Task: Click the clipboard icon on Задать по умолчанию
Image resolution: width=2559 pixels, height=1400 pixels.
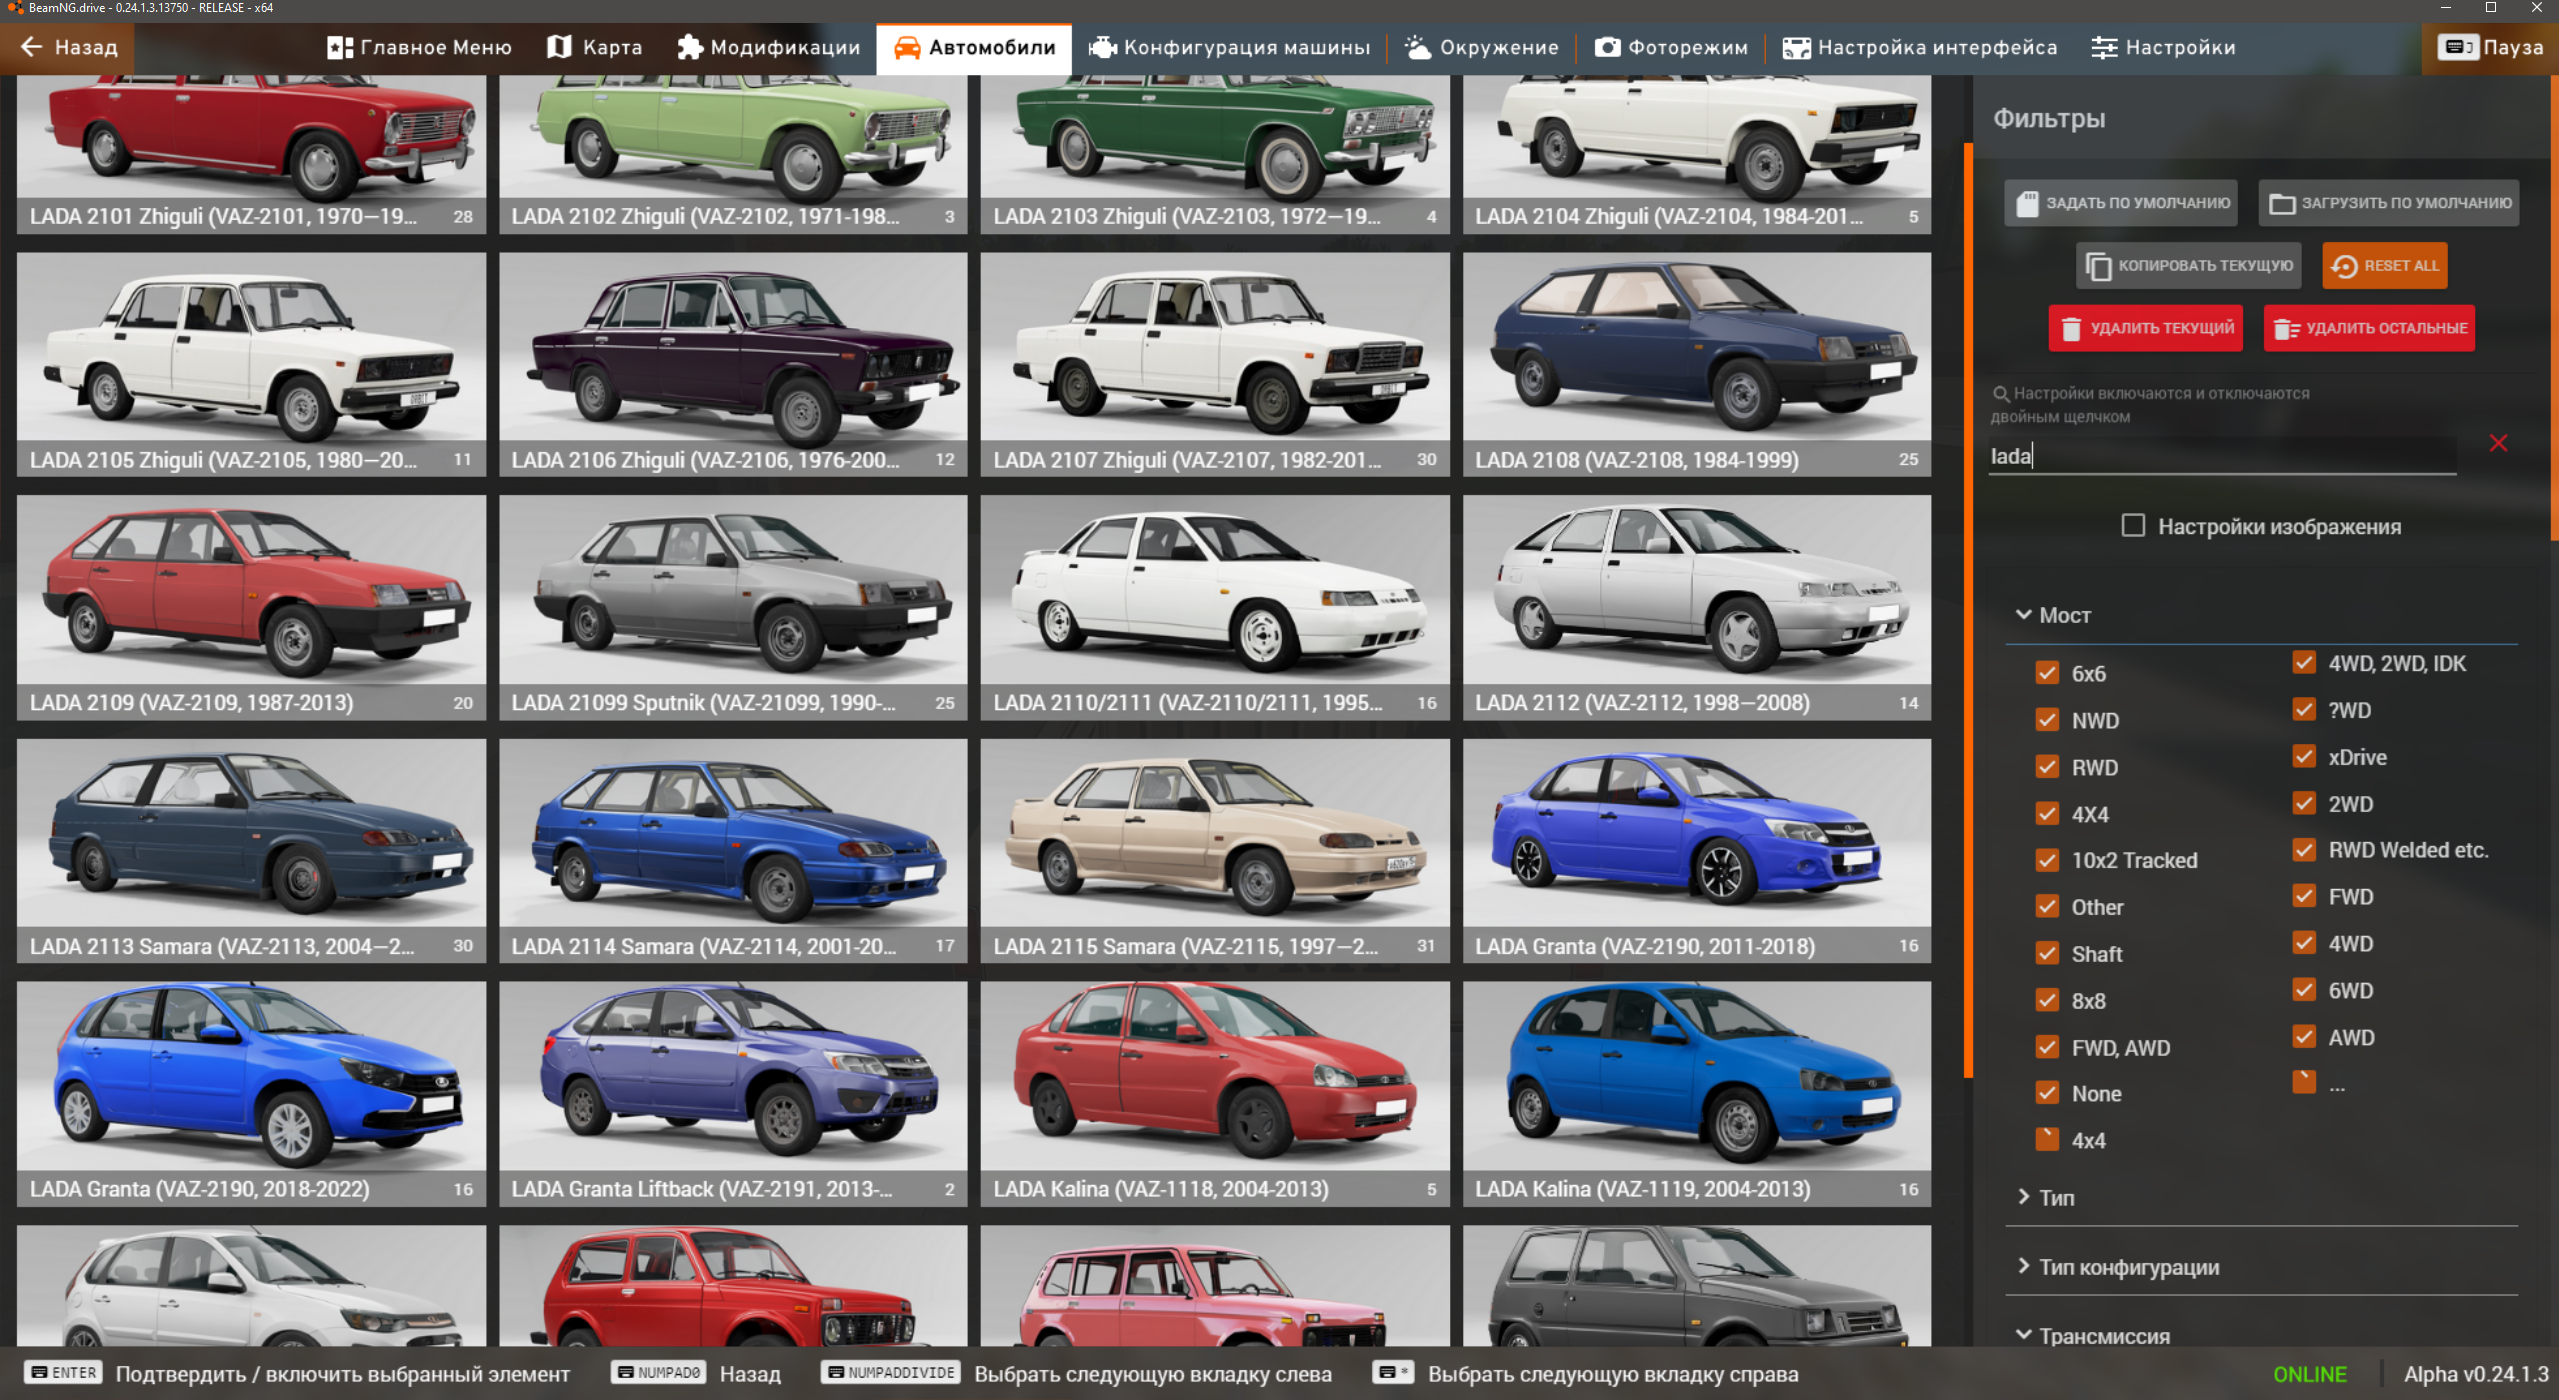Action: [2026, 203]
